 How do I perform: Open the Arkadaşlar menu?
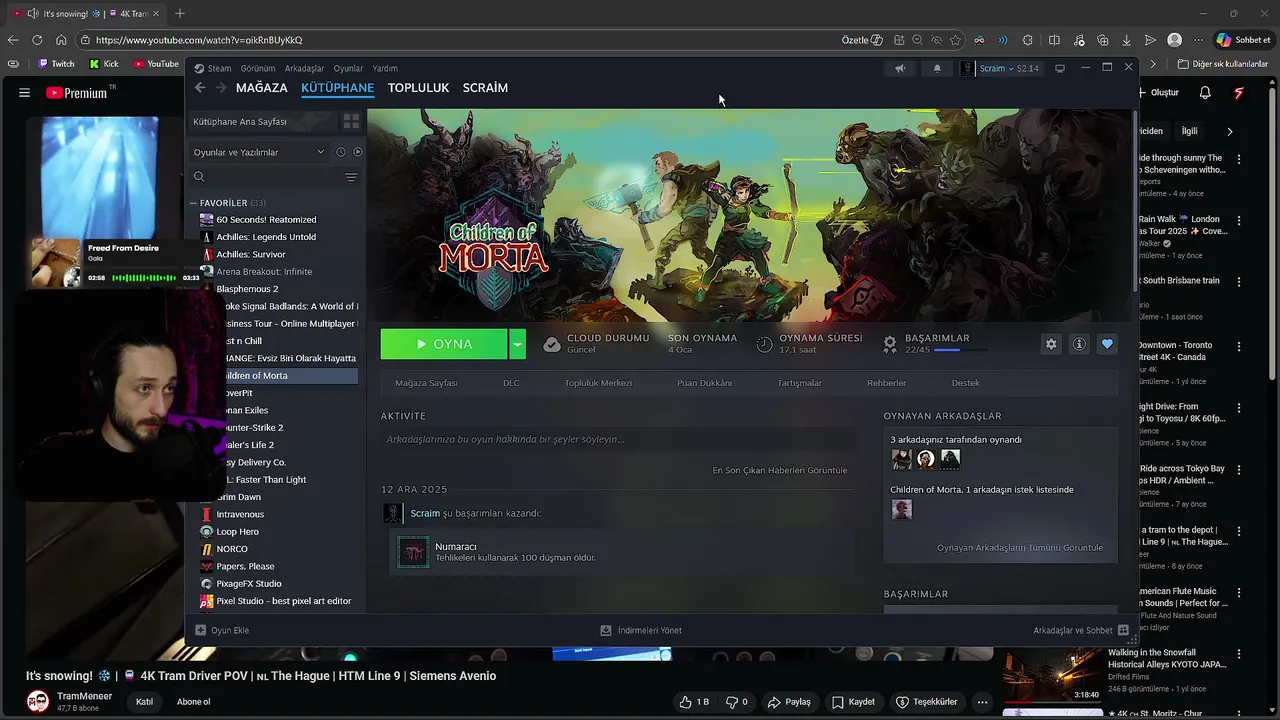point(304,69)
